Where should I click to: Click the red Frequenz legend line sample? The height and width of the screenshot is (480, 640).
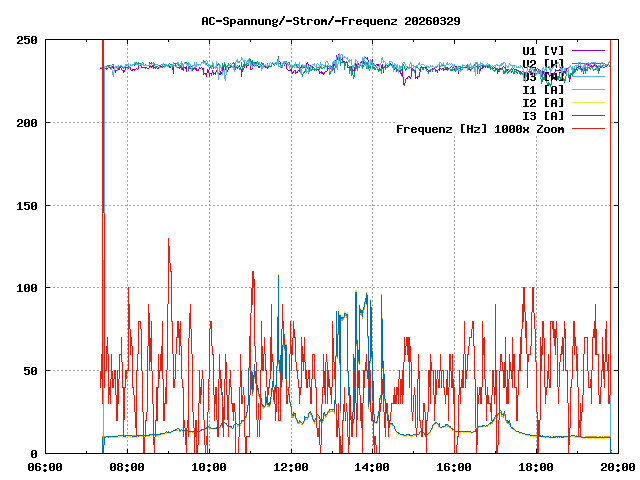589,128
